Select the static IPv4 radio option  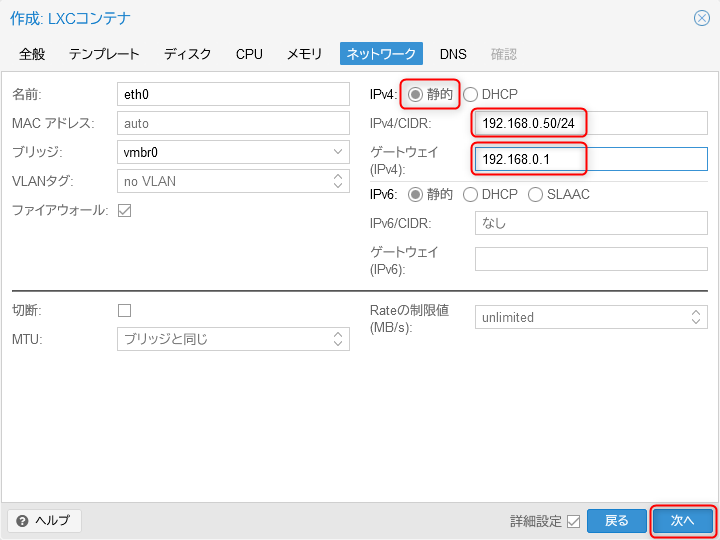415,95
